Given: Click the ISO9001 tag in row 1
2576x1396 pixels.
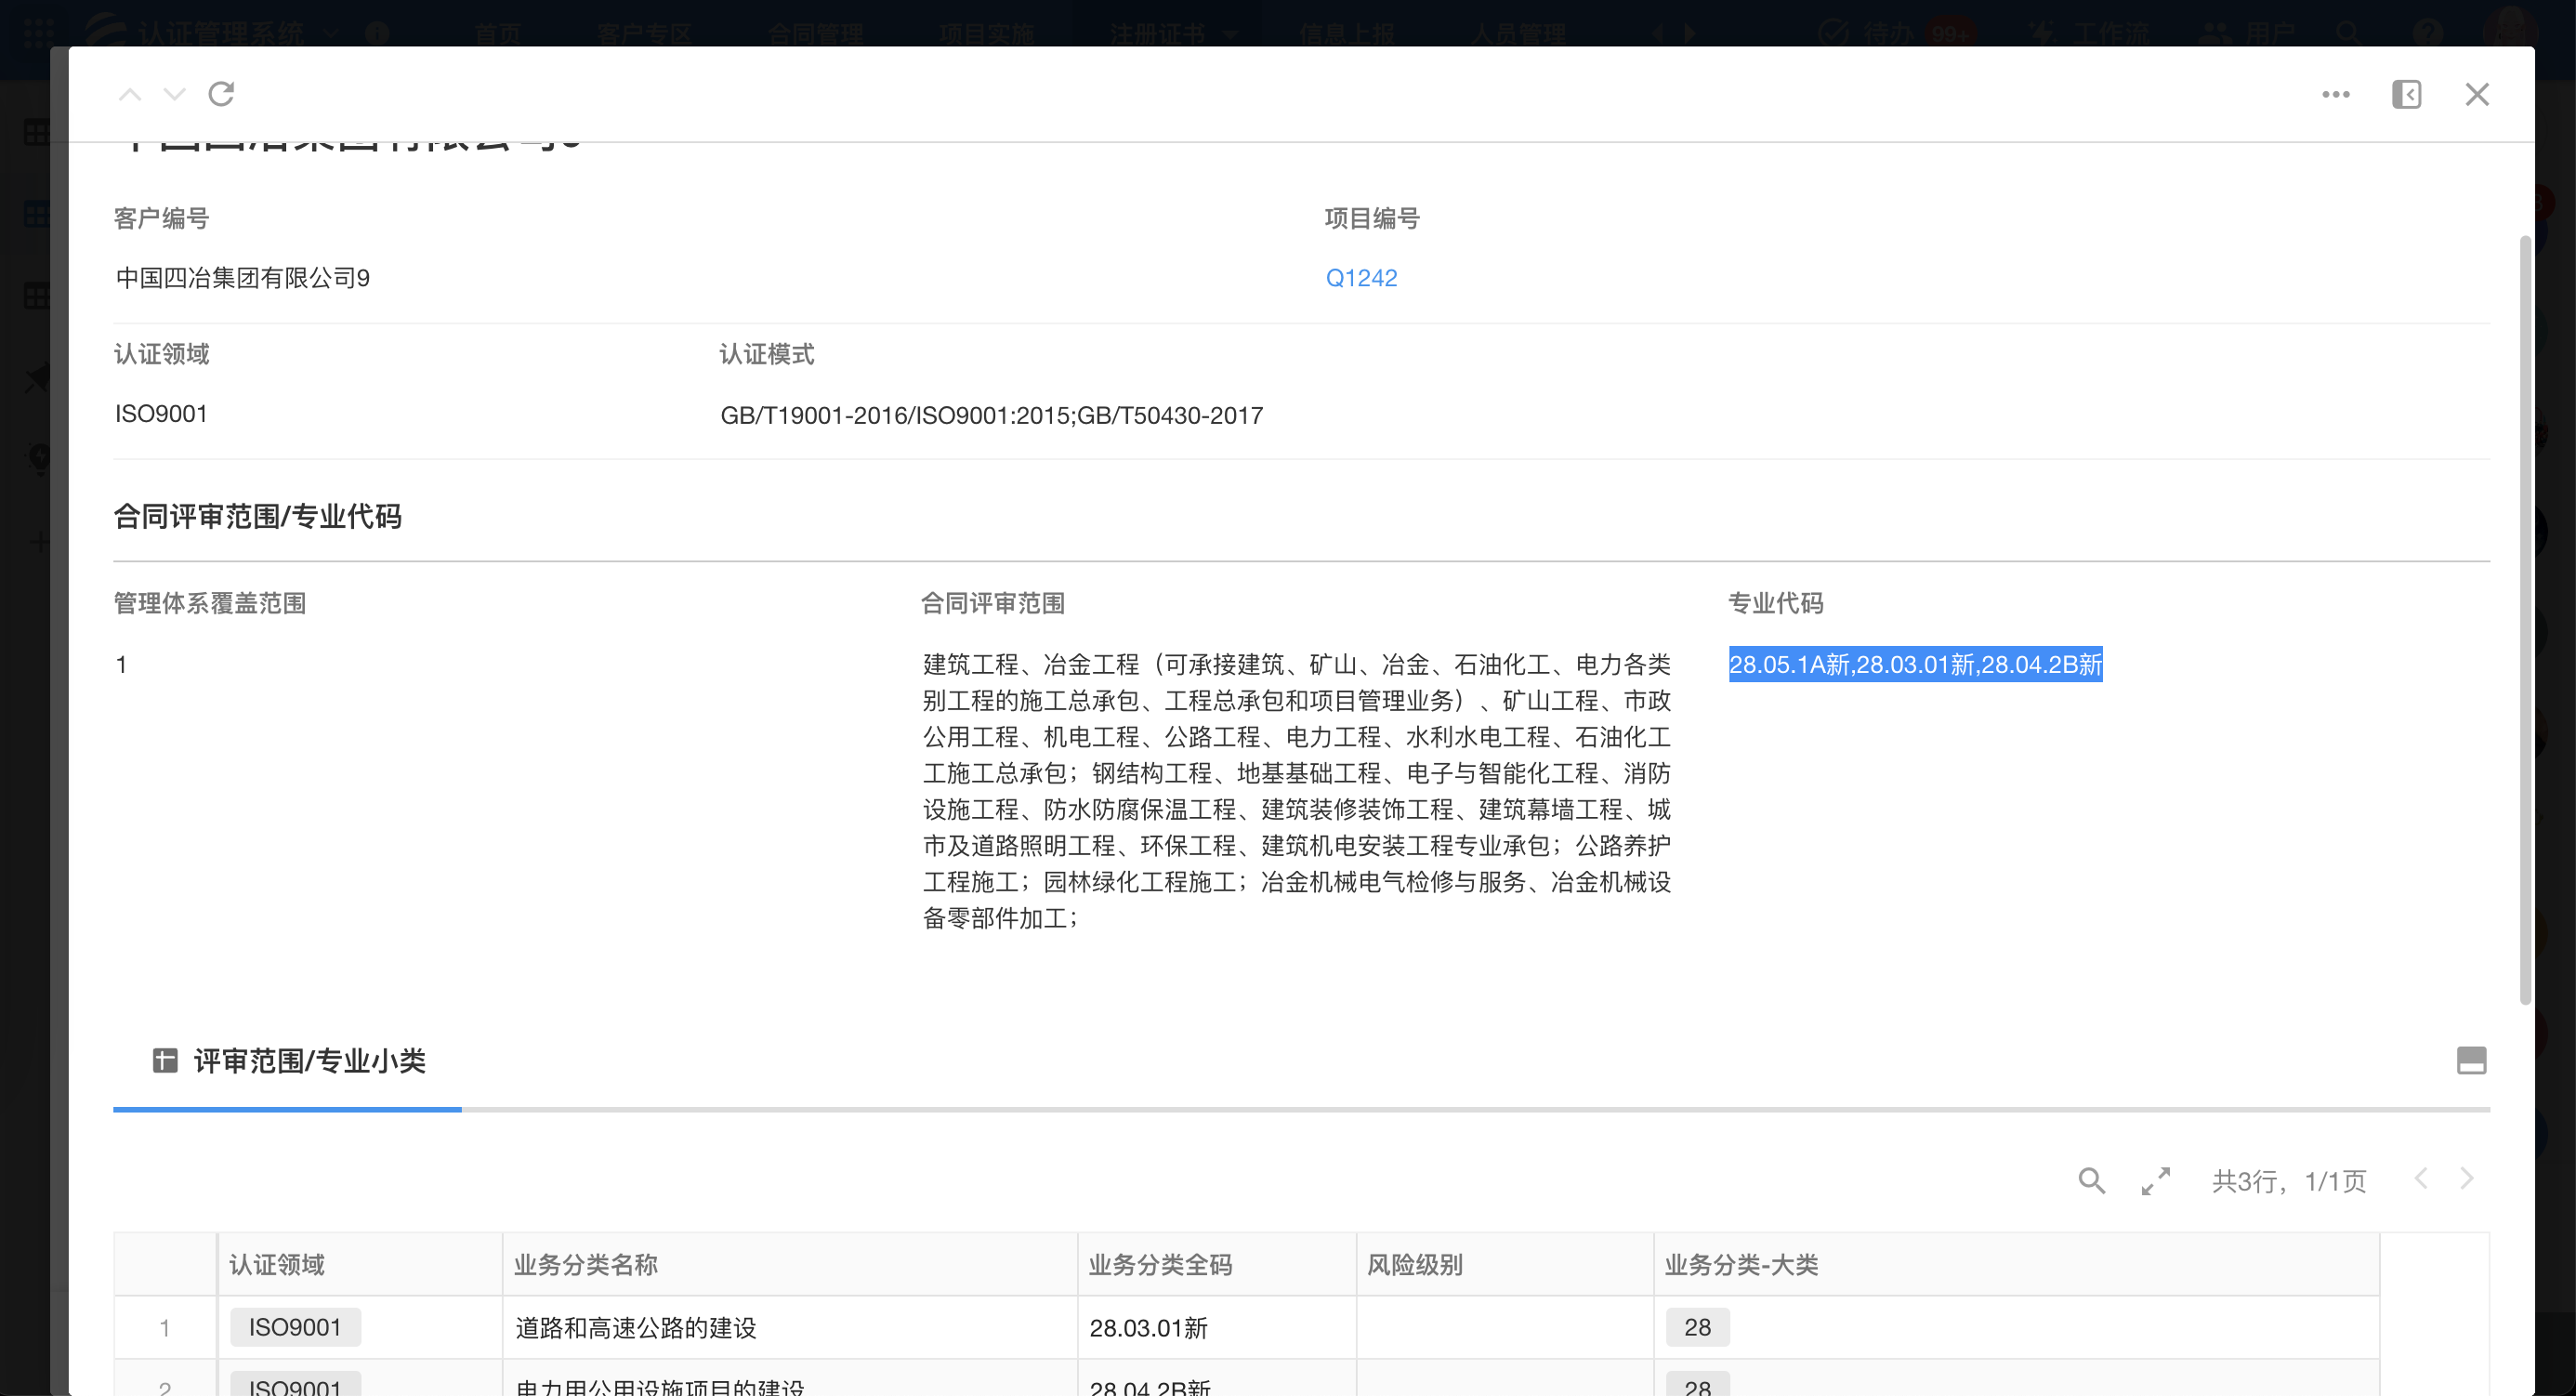Looking at the screenshot, I should [295, 1327].
